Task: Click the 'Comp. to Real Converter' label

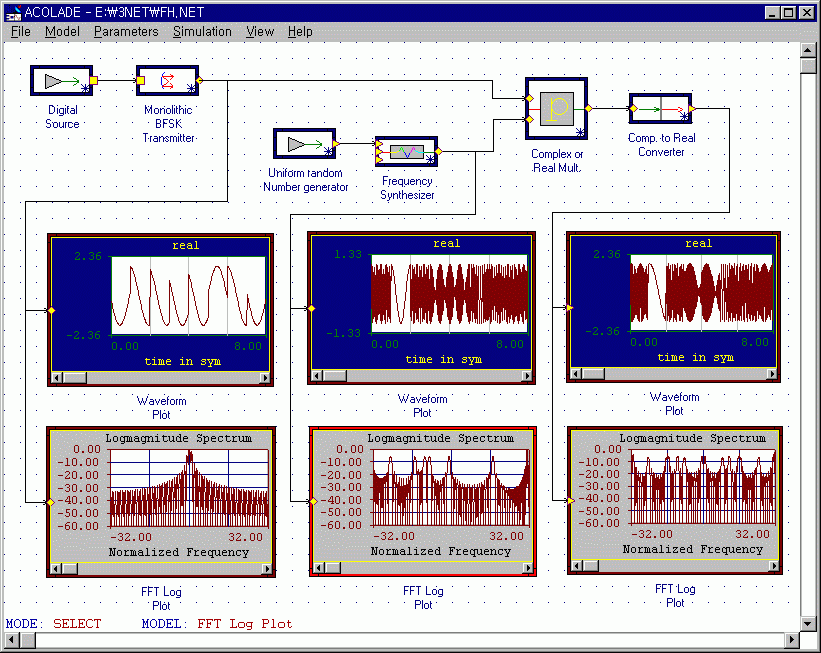Action: click(x=661, y=145)
